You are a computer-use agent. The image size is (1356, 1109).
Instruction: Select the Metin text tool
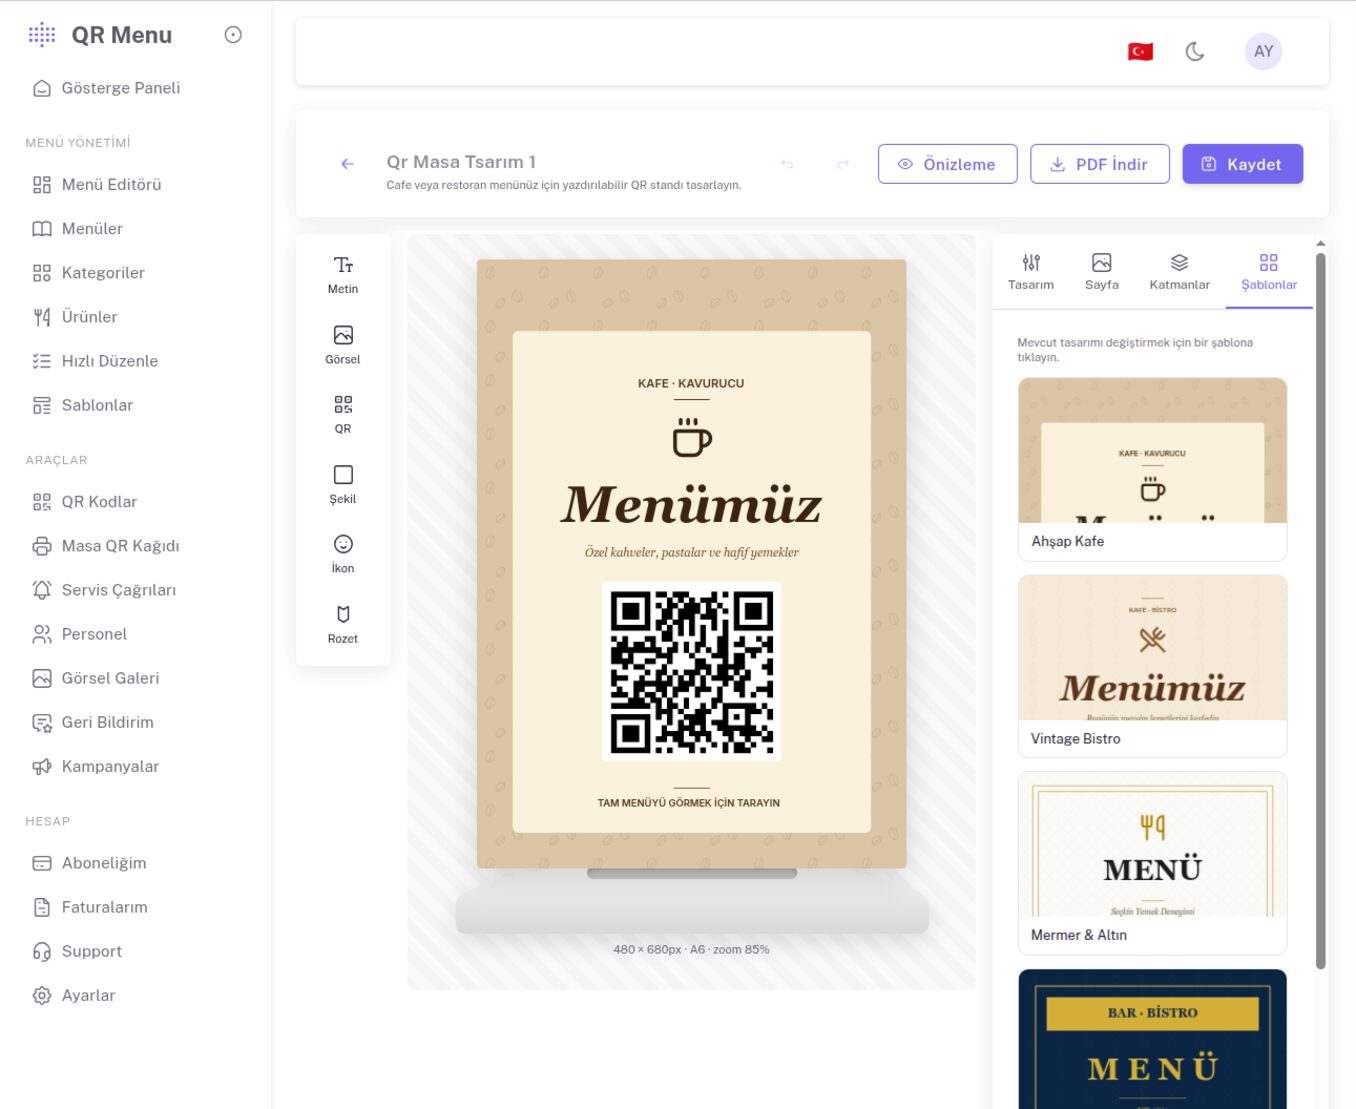pos(343,275)
